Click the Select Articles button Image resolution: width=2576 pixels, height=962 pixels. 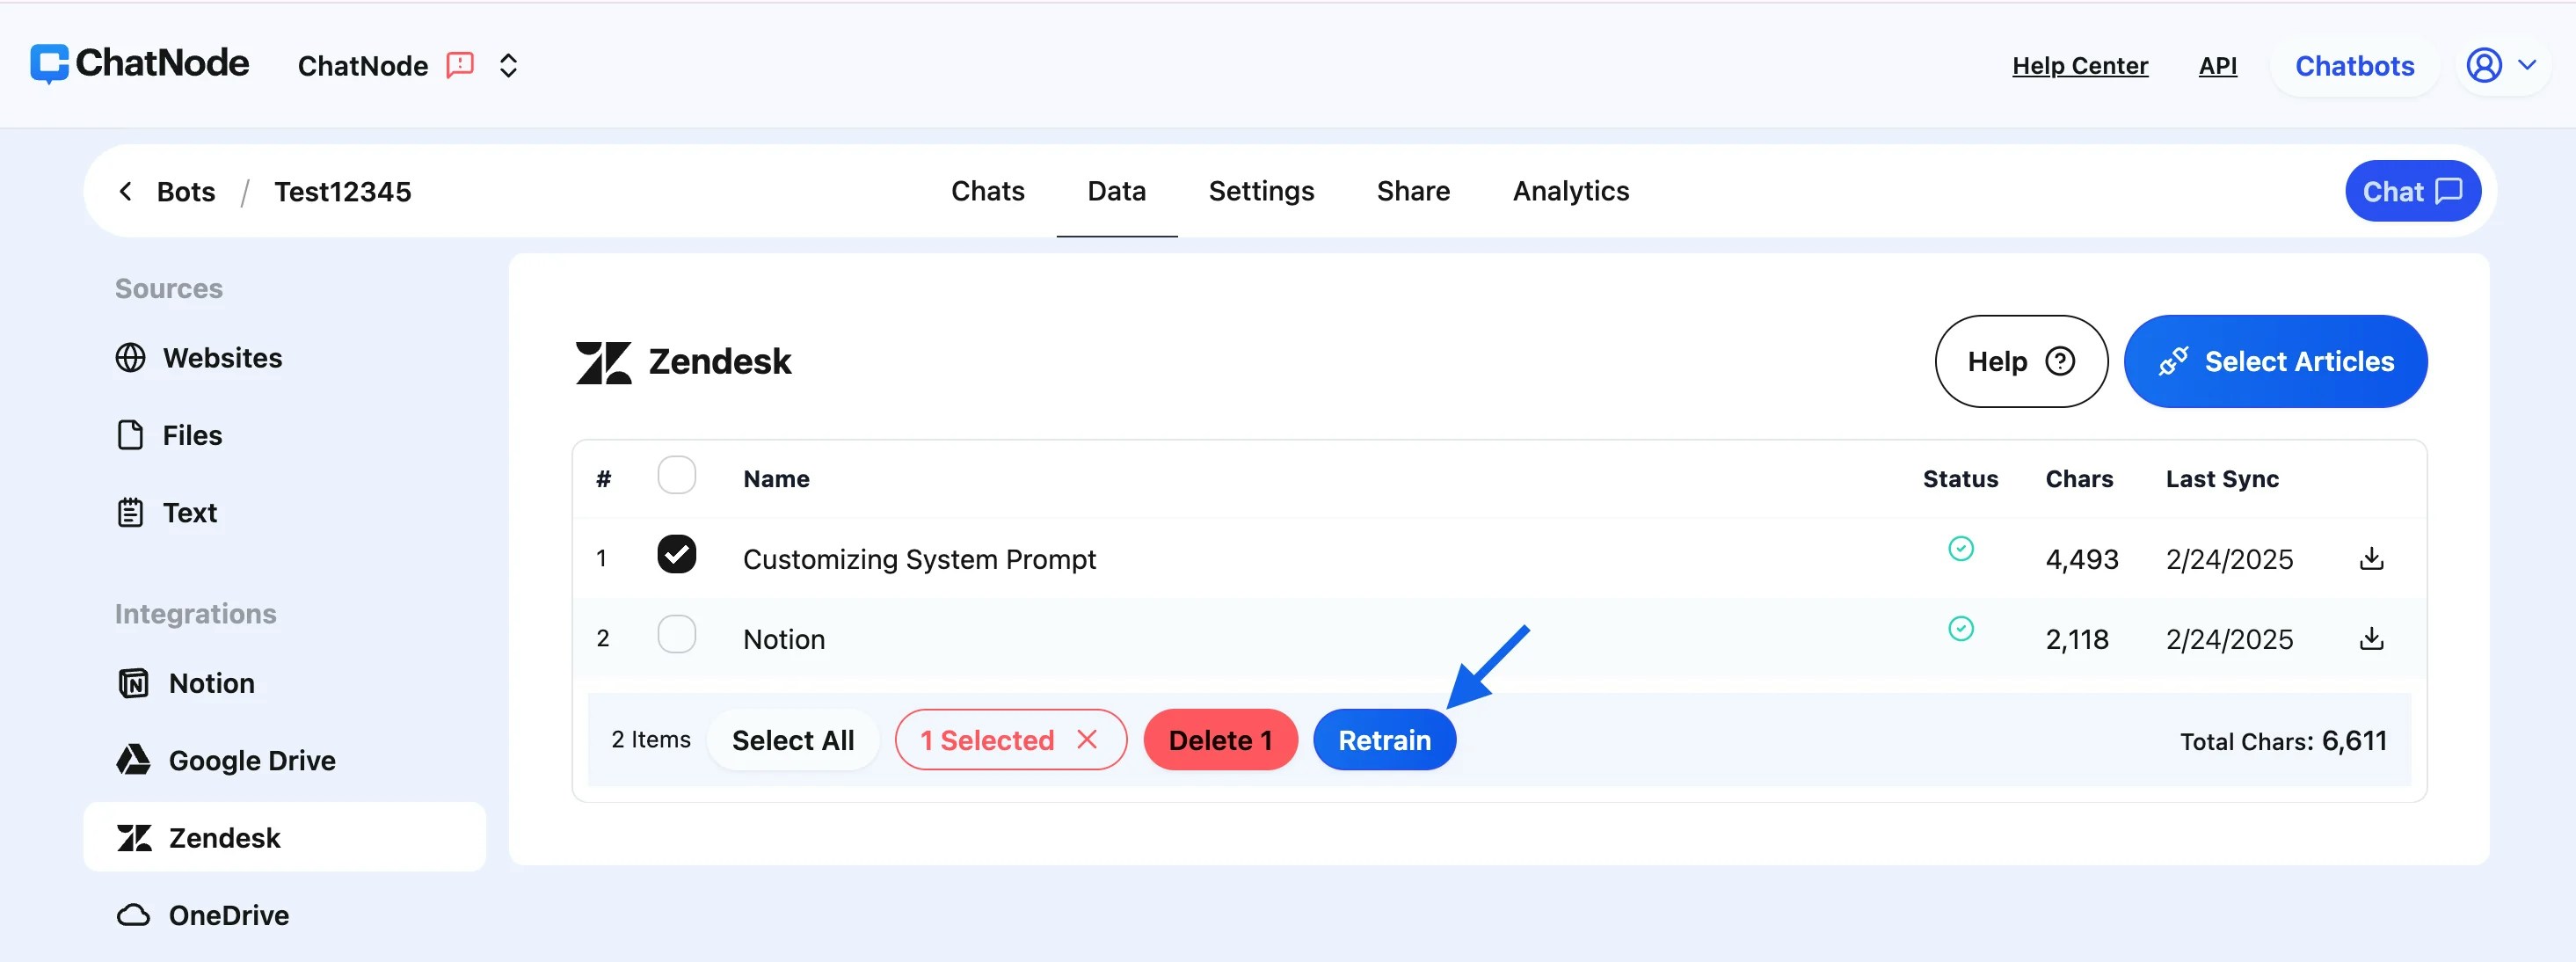tap(2276, 361)
